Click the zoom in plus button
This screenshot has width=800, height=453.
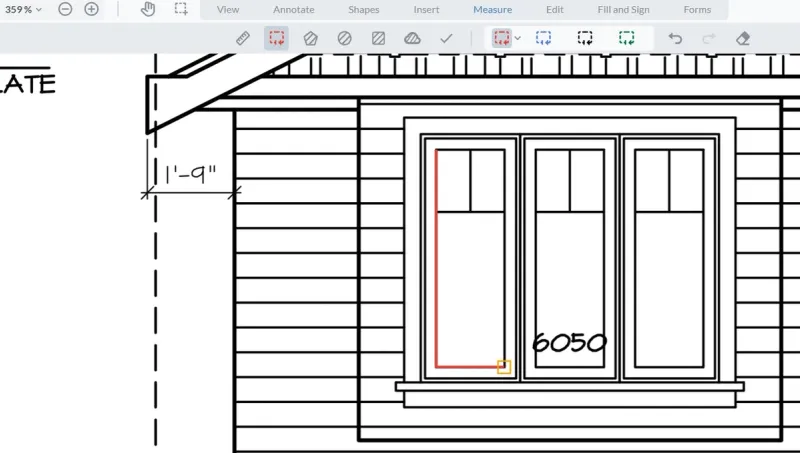(91, 9)
